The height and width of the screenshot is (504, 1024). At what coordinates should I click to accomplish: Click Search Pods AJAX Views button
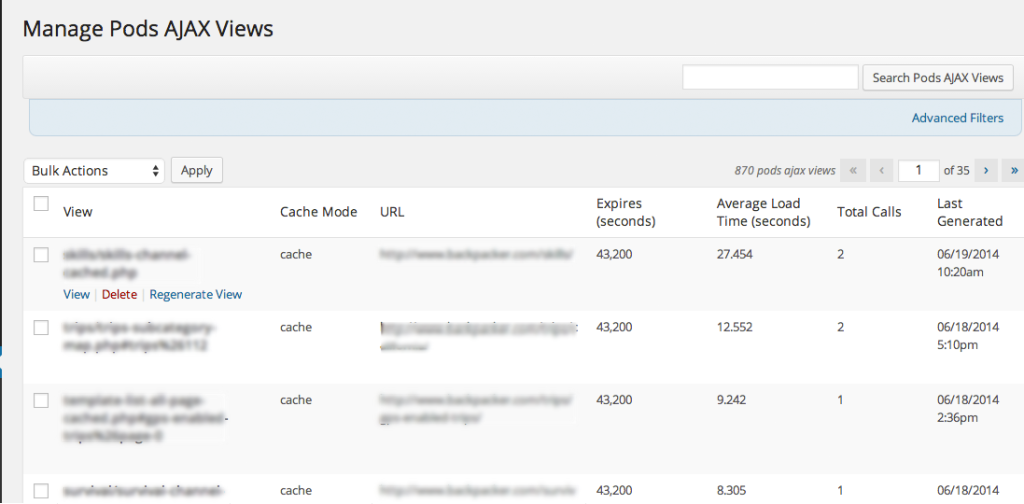[x=938, y=78]
